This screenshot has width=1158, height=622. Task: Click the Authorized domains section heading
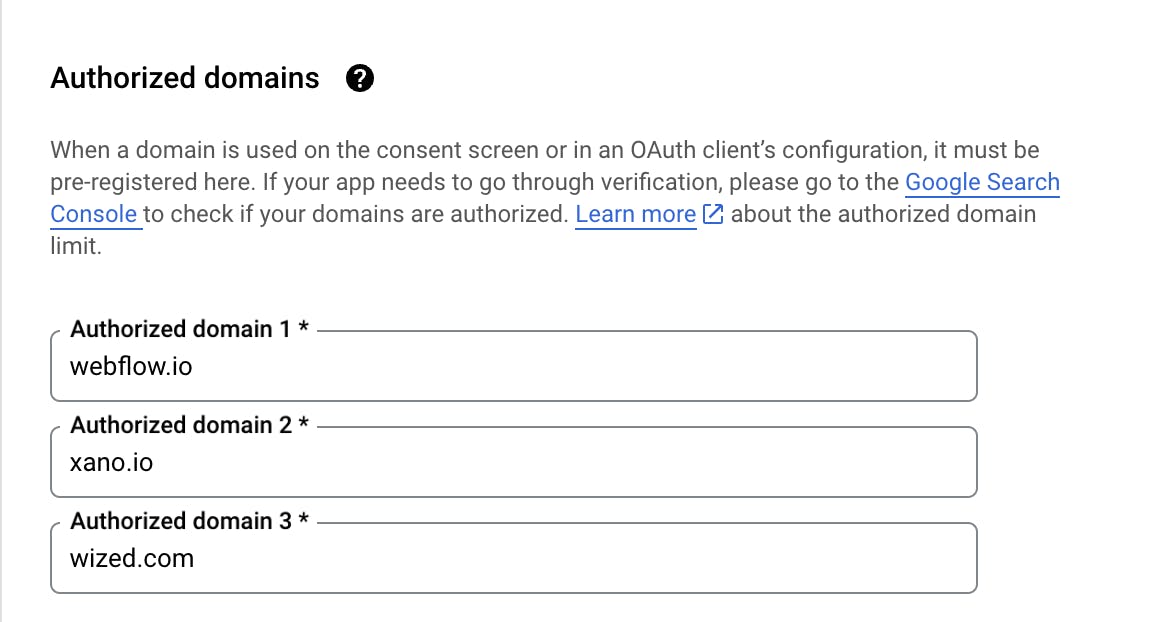[x=185, y=78]
